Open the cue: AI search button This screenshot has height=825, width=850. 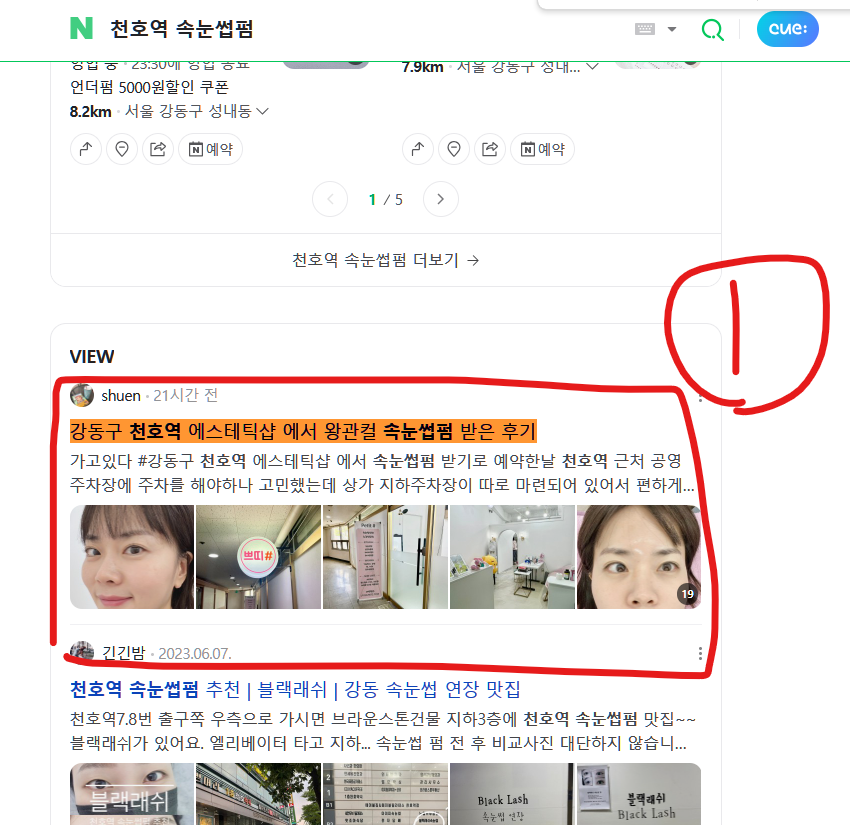(x=787, y=29)
